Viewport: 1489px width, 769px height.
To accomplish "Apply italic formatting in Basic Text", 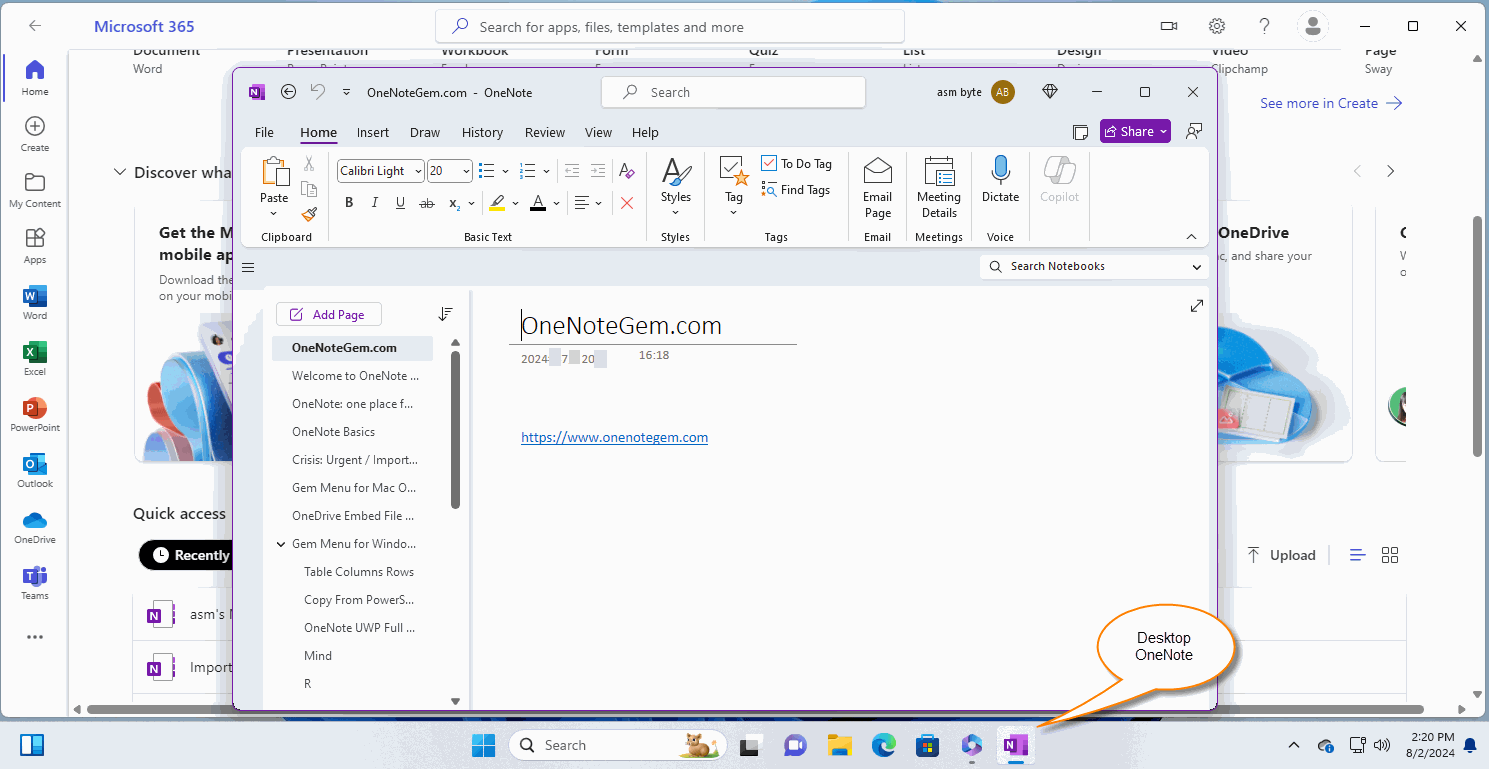I will pos(375,203).
